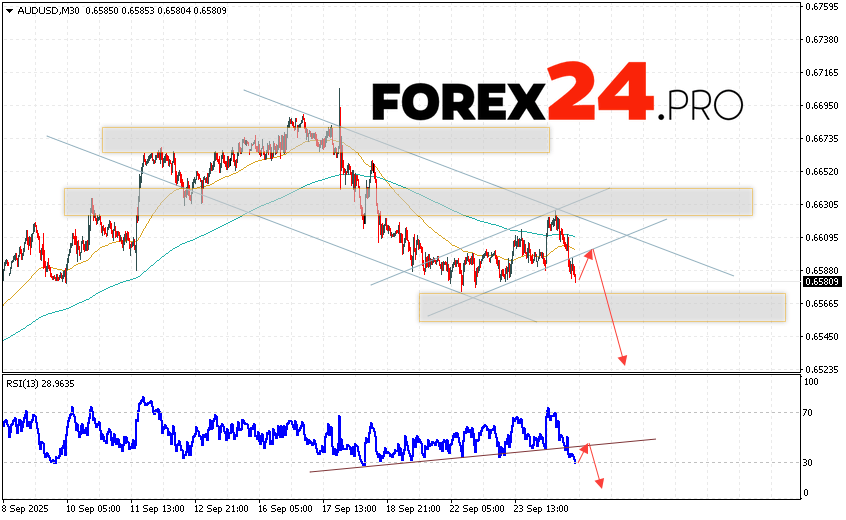Click the 8 Sep 2025 date label
846x520 pixels.
click(25, 507)
